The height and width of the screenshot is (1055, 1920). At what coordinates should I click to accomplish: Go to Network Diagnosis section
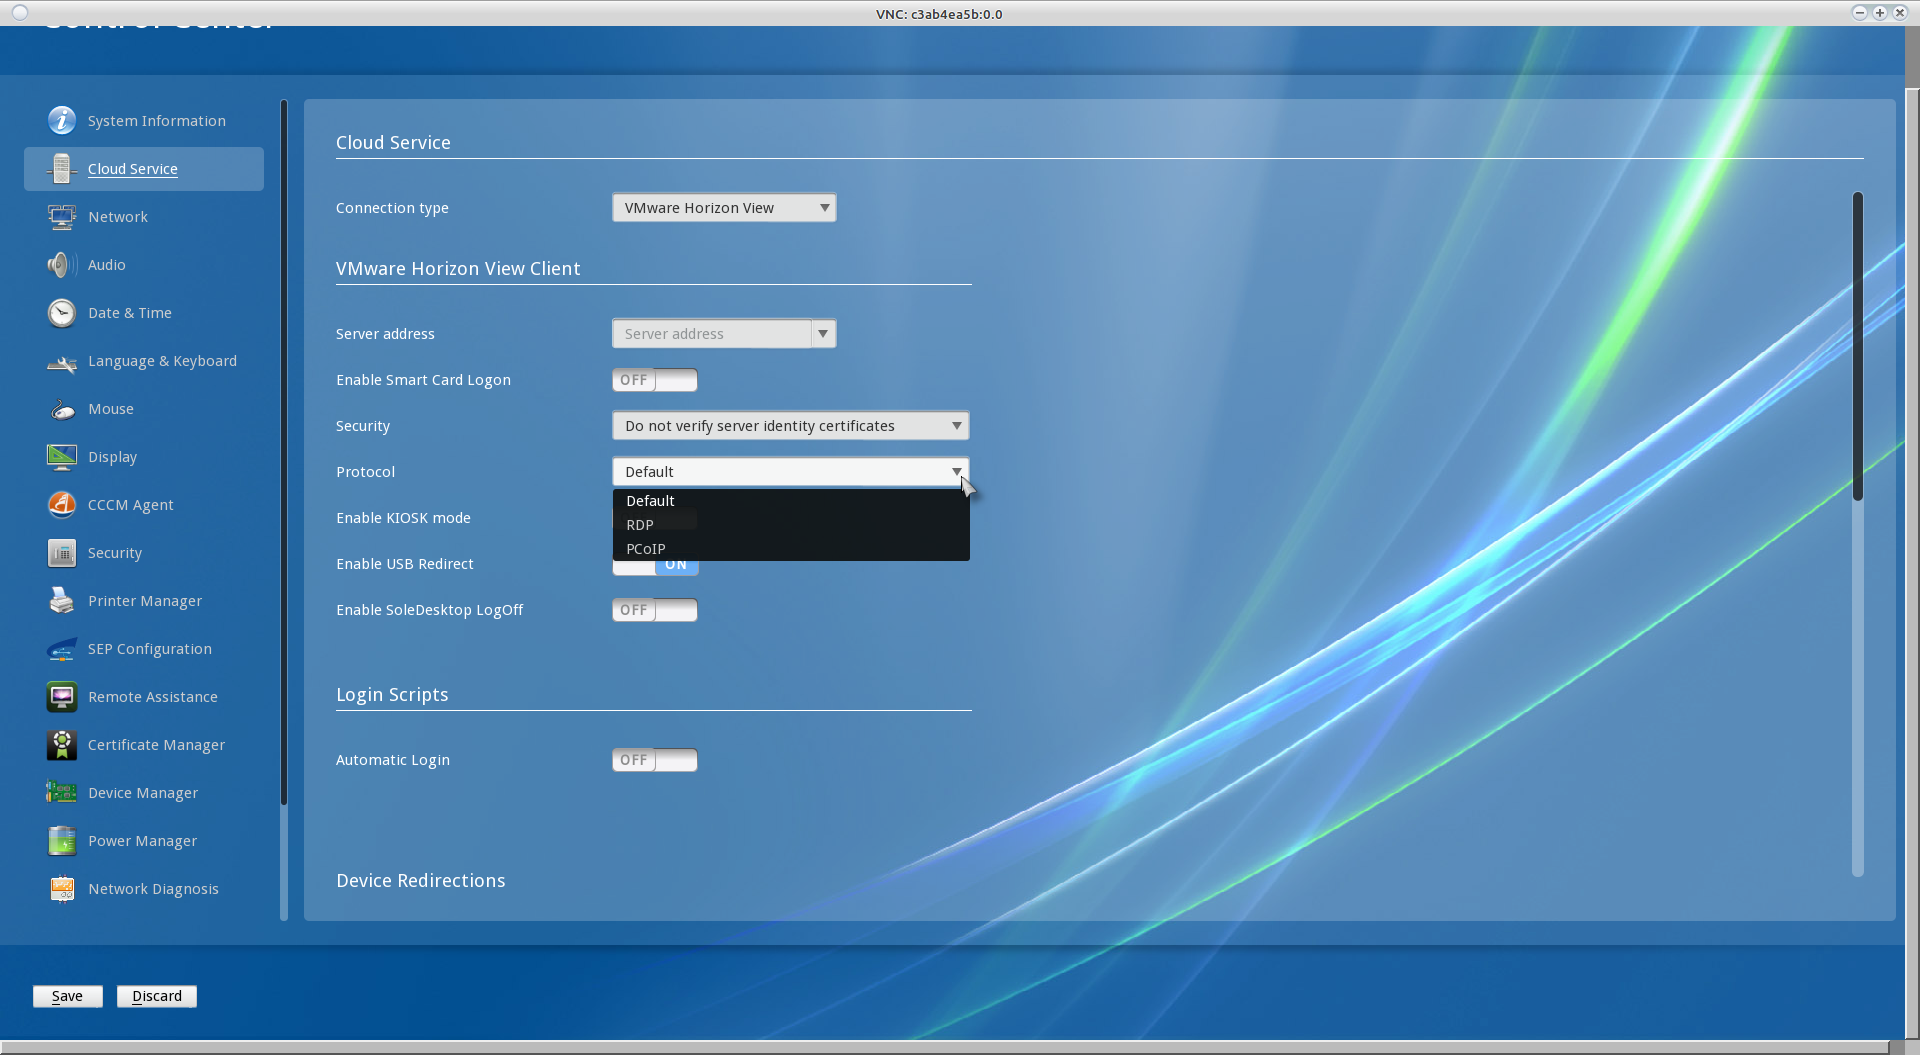click(153, 889)
